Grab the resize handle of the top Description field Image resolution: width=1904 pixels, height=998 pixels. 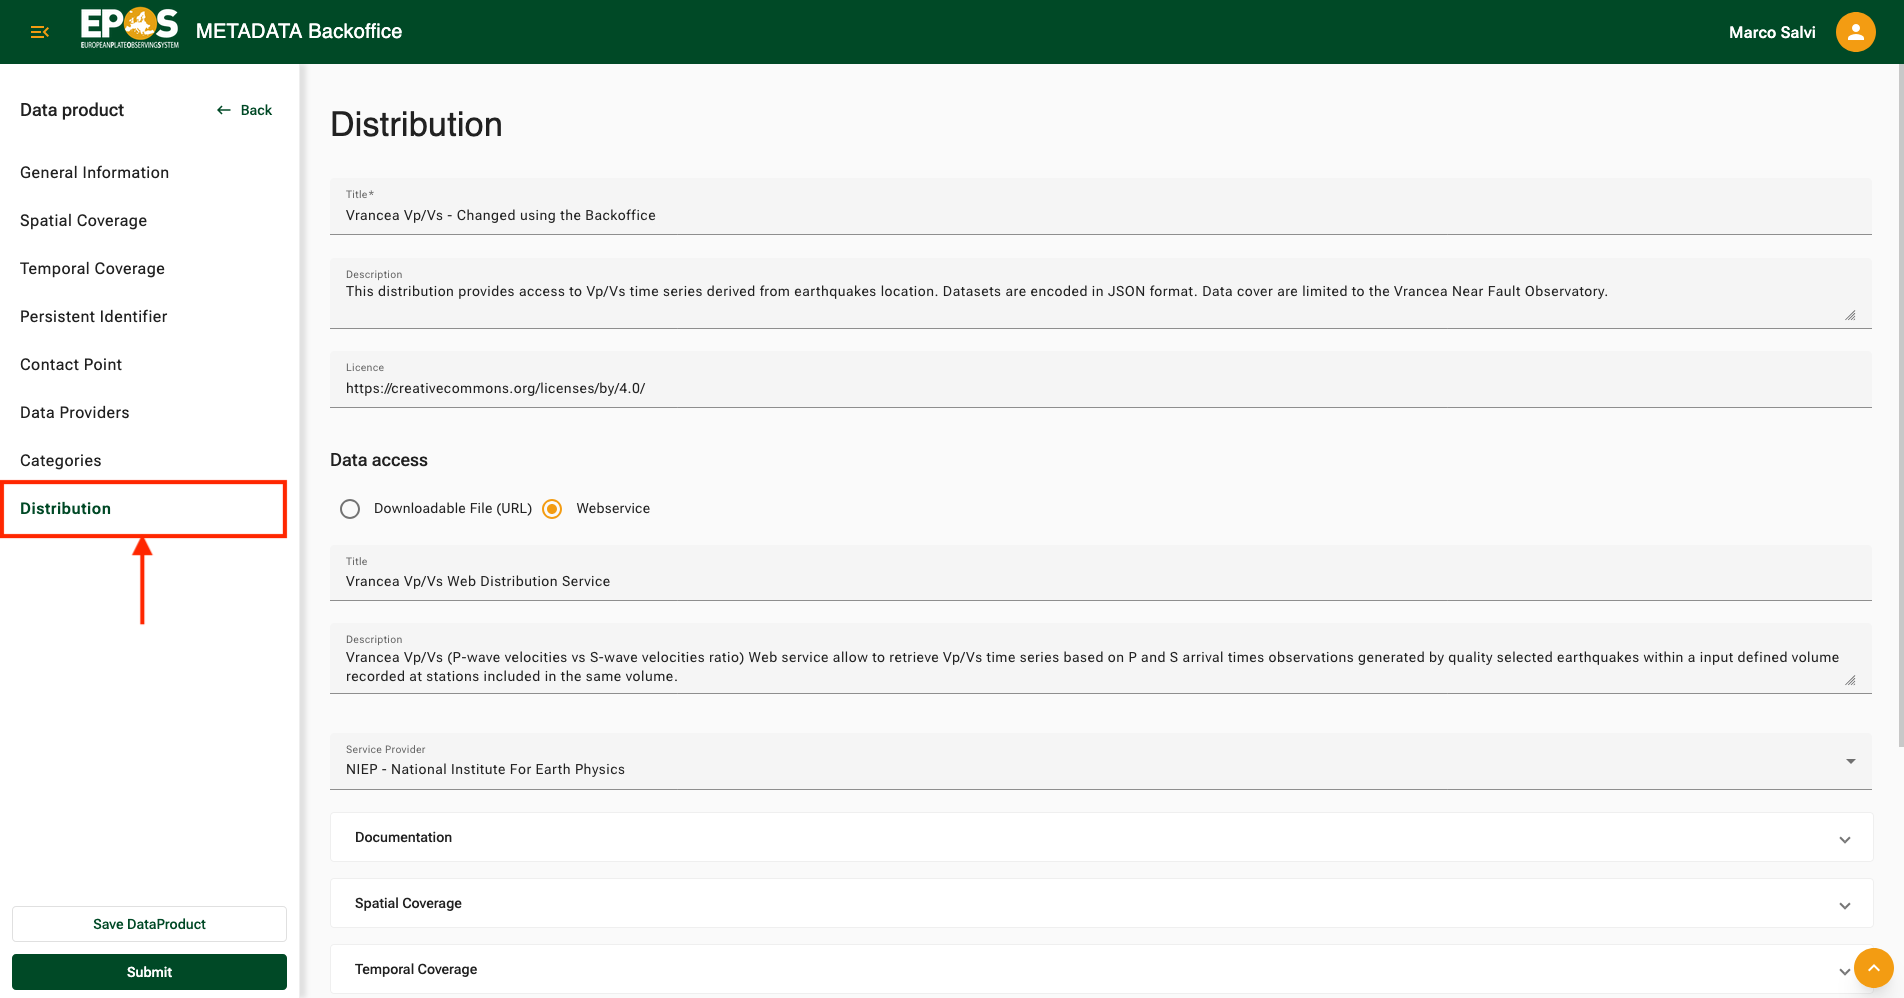[x=1850, y=315]
